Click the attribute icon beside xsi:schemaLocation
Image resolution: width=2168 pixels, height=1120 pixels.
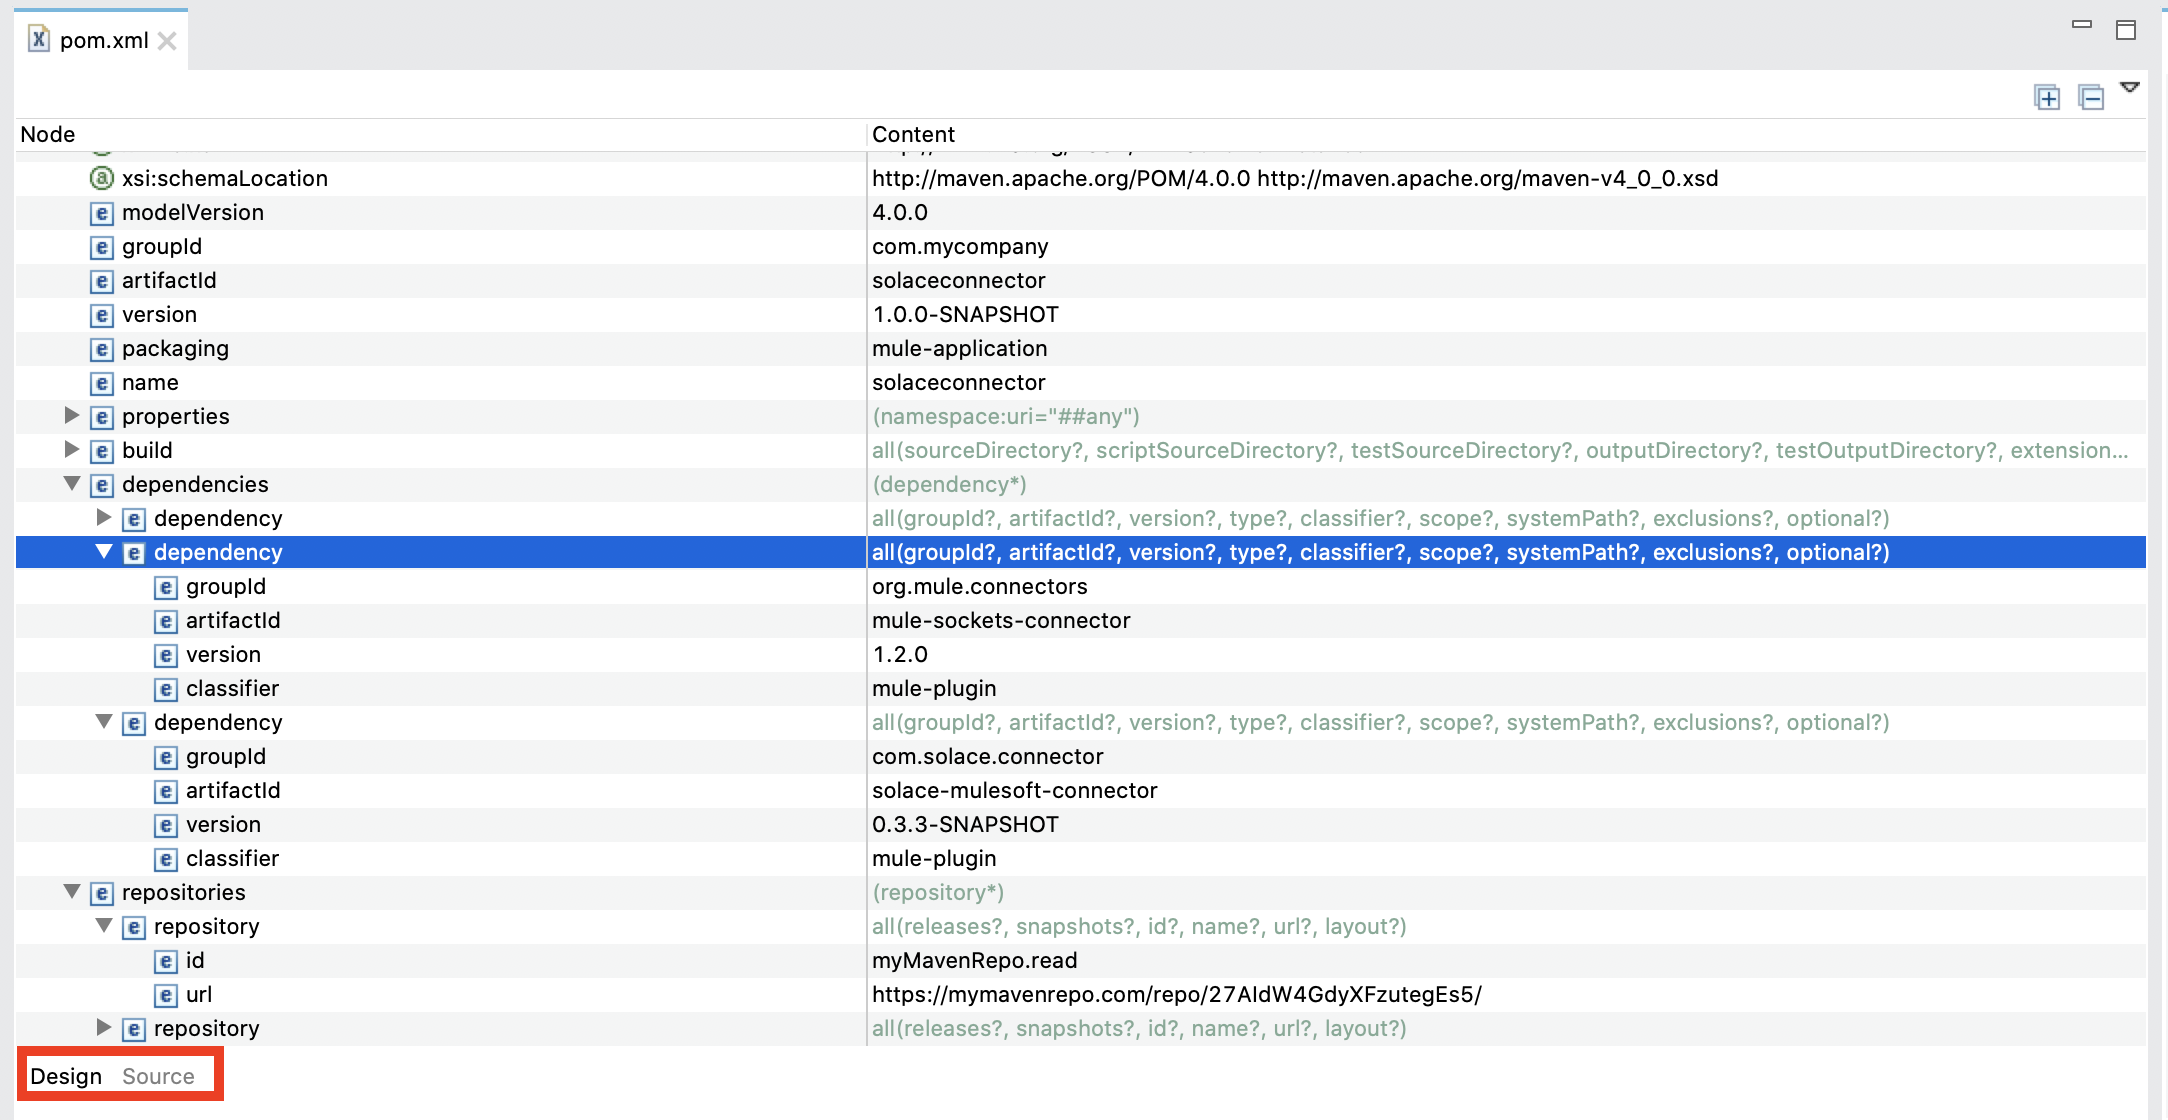102,178
